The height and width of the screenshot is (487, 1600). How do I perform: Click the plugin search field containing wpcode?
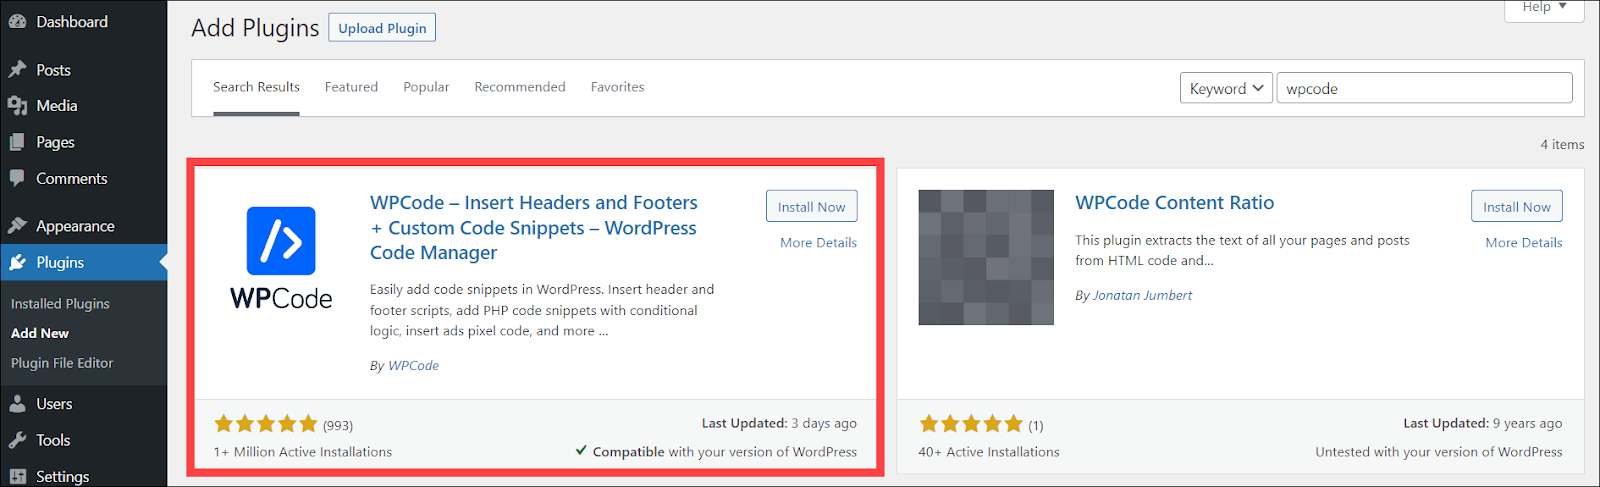pos(1424,88)
